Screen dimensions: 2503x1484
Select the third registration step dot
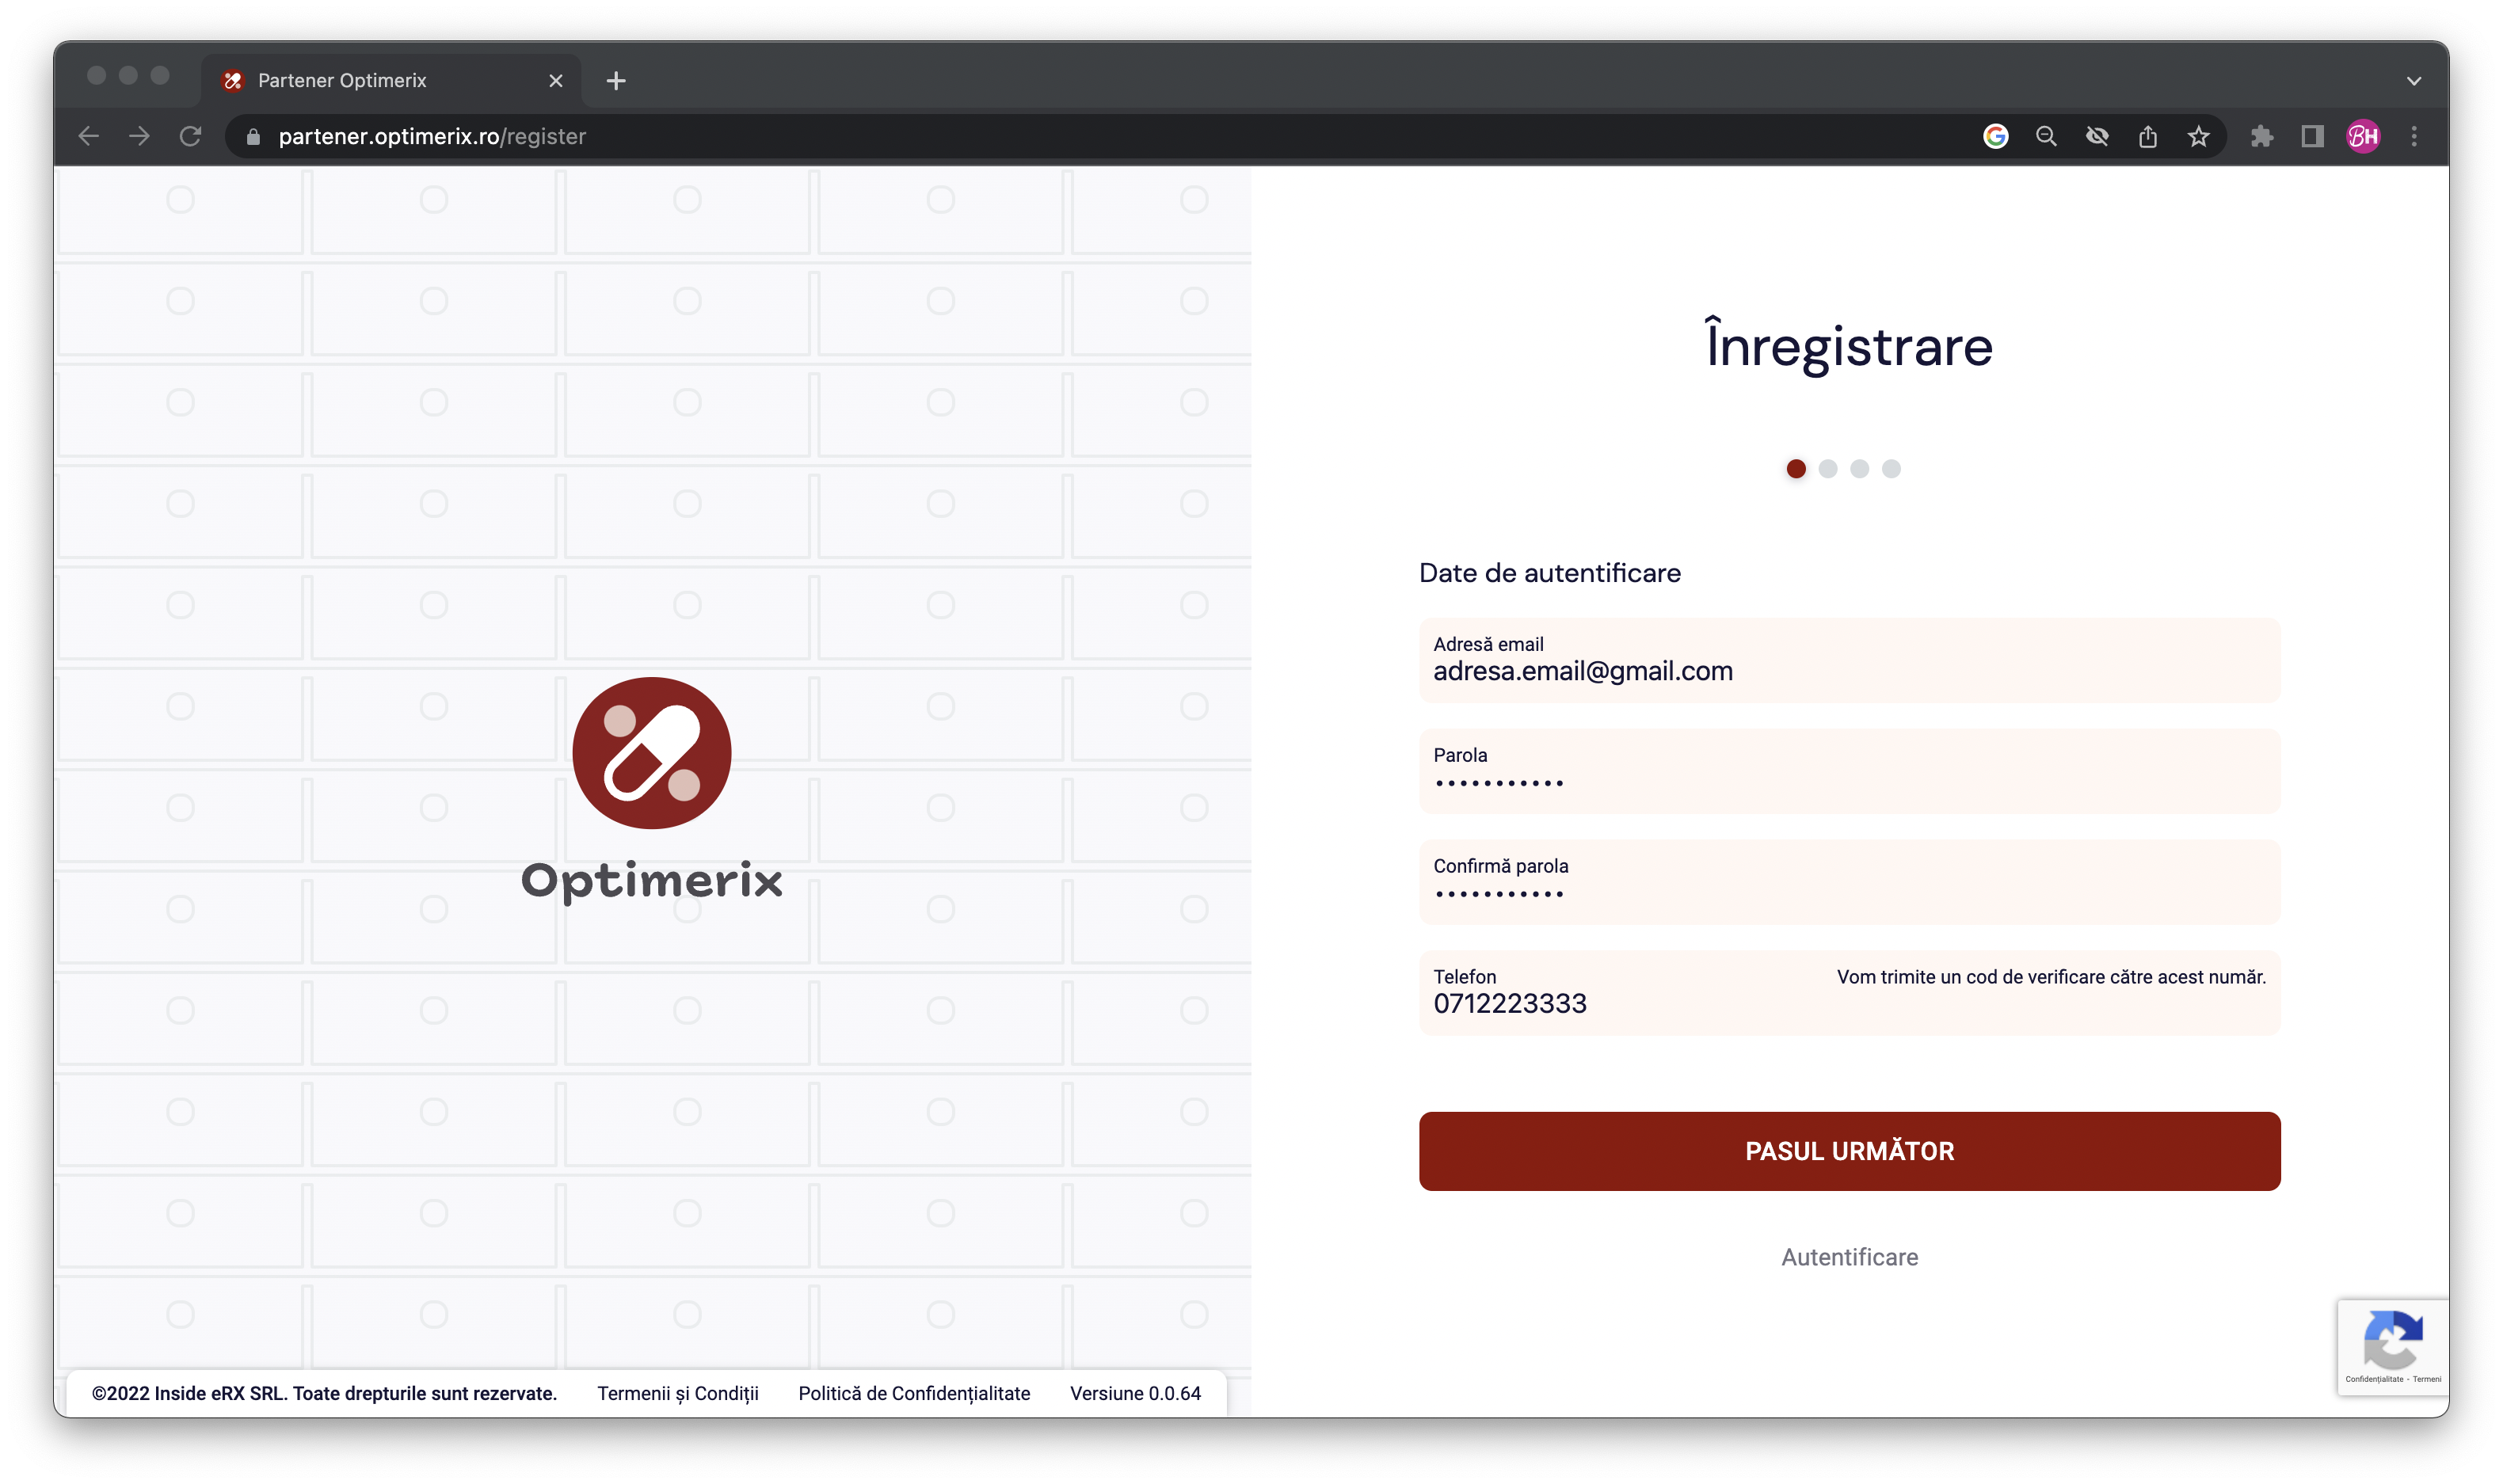pyautogui.click(x=1859, y=469)
